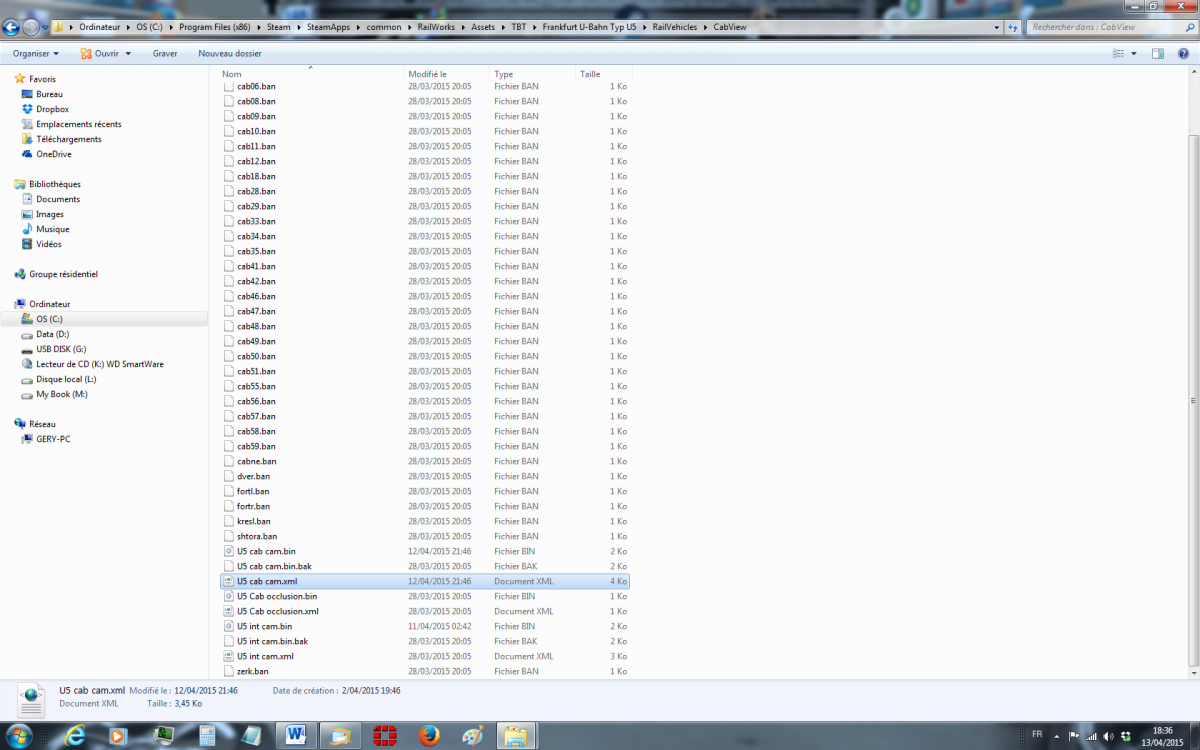Open the Organiser dropdown menu
This screenshot has width=1200, height=750.
coord(36,53)
